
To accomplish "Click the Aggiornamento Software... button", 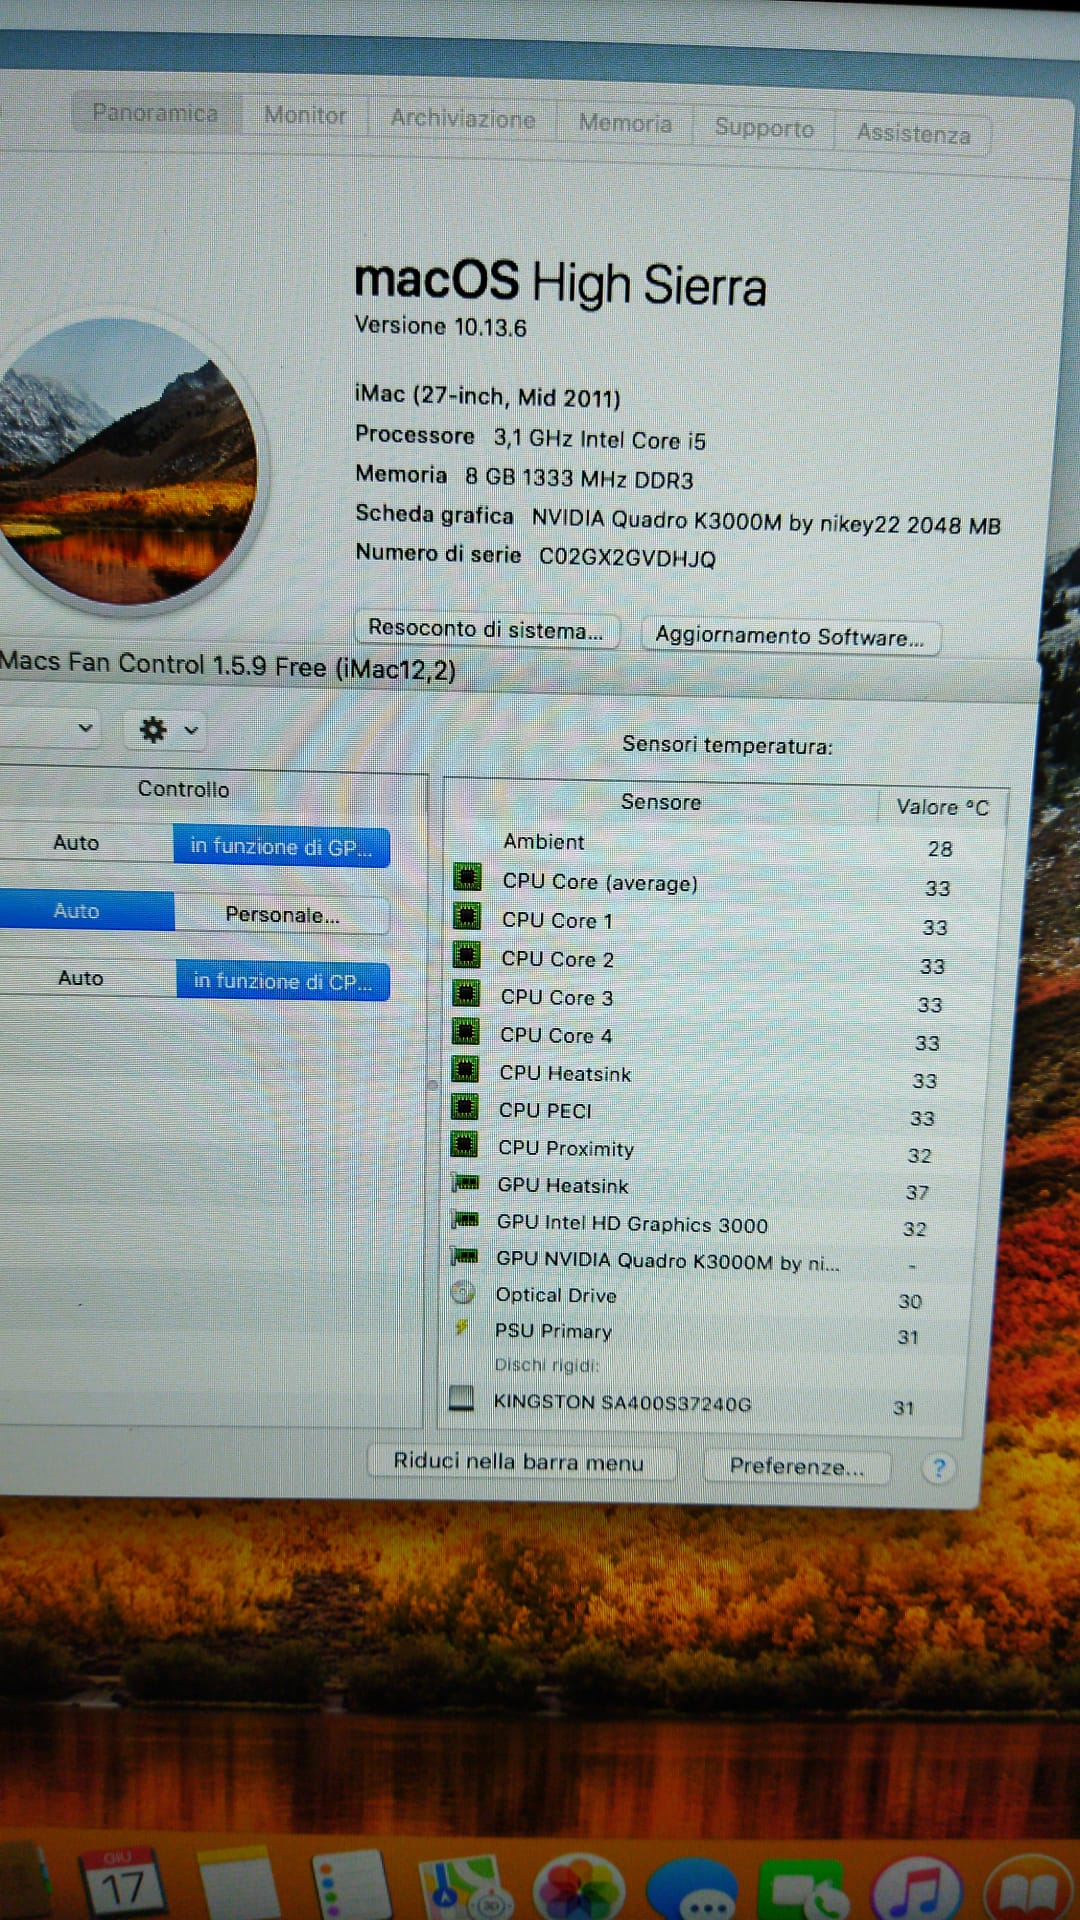I will point(790,636).
